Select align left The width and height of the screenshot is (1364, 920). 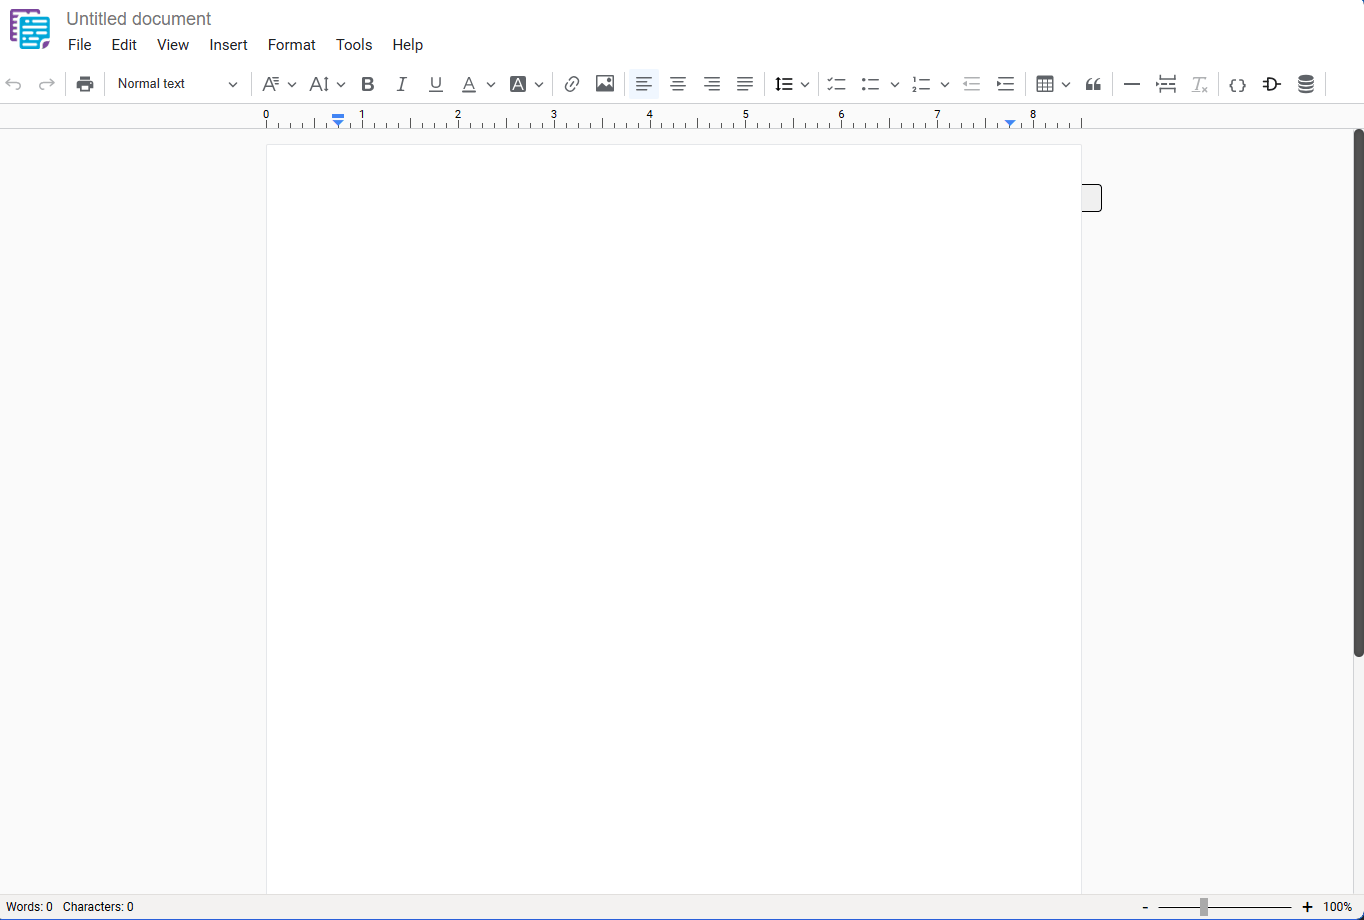[x=644, y=84]
